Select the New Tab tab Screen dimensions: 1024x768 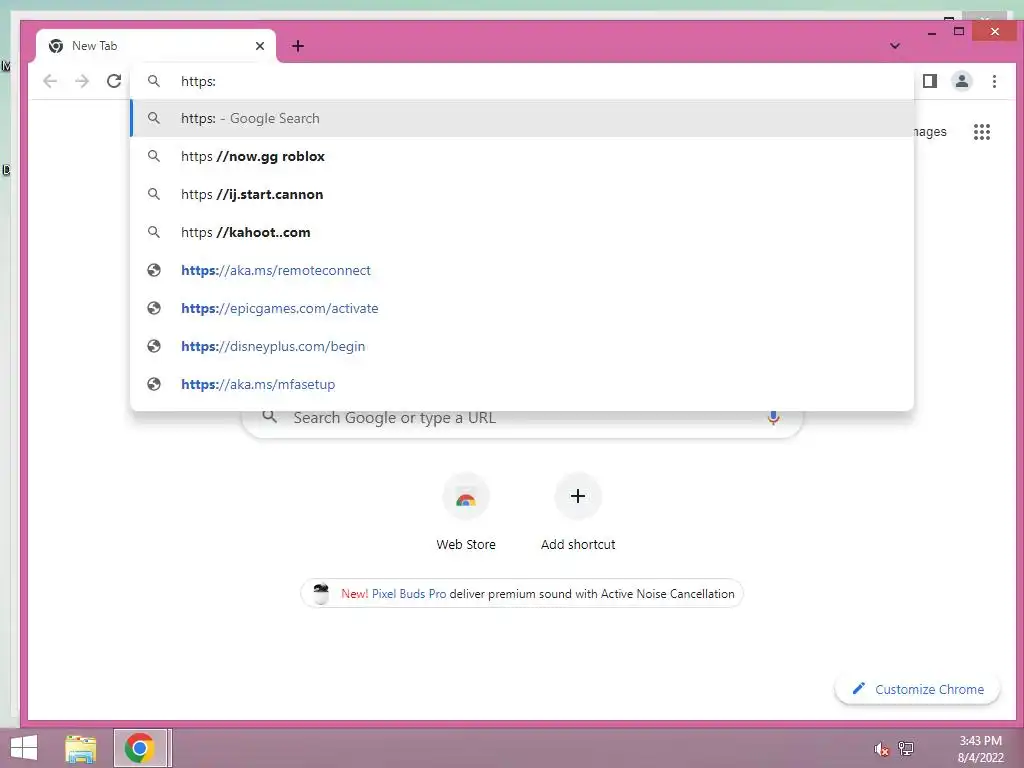click(155, 46)
